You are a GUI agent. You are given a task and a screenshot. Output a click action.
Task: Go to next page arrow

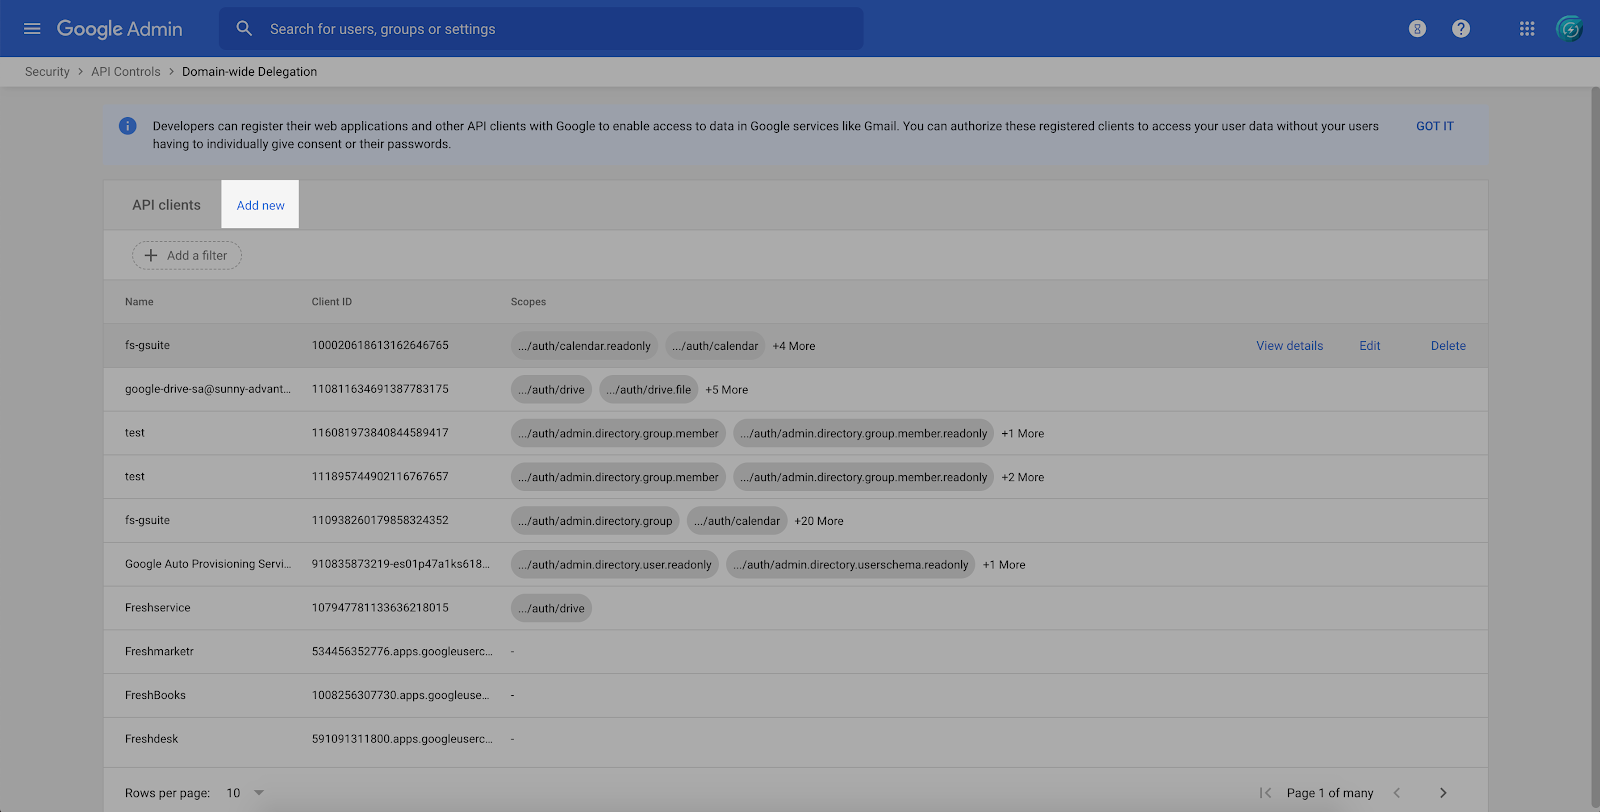tap(1443, 793)
